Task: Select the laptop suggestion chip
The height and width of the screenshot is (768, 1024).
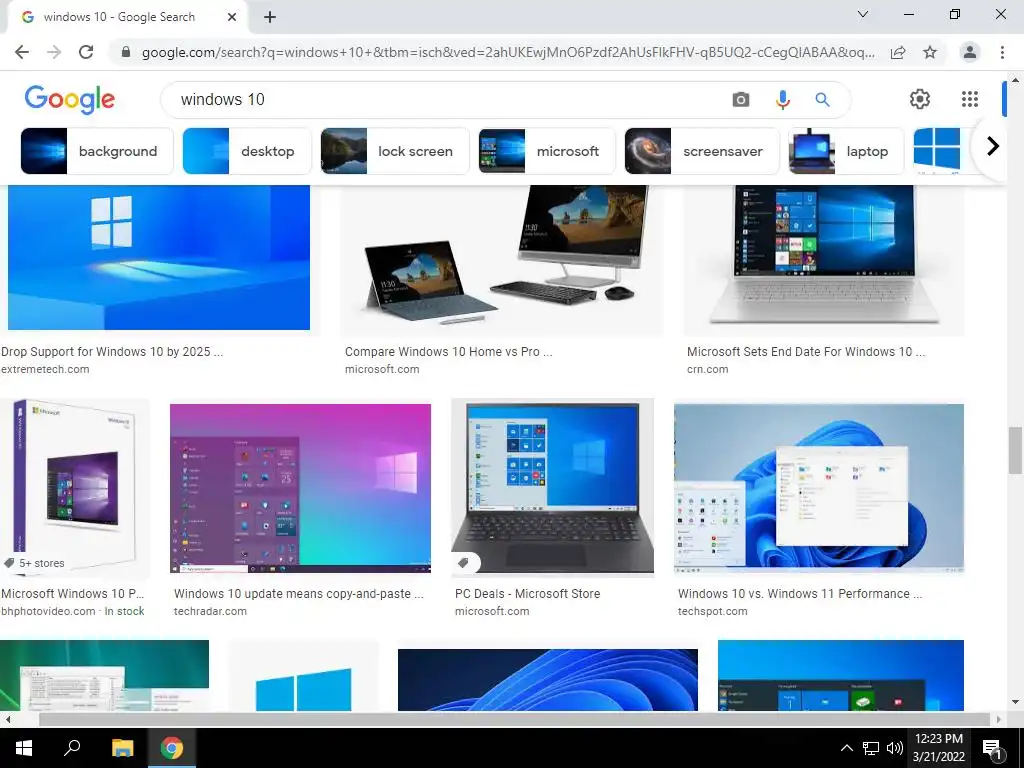Action: [846, 151]
